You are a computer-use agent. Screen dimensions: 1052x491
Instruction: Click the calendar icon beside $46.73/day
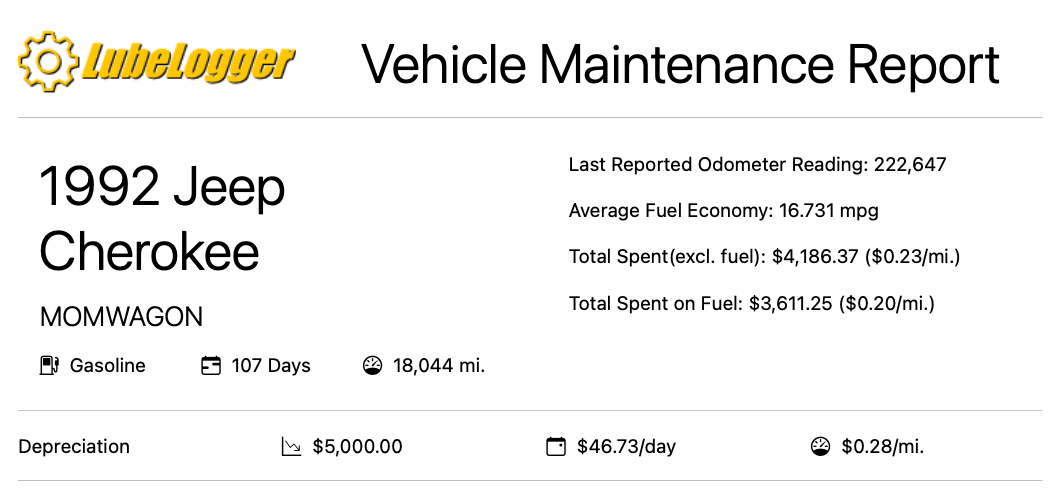pyautogui.click(x=556, y=447)
